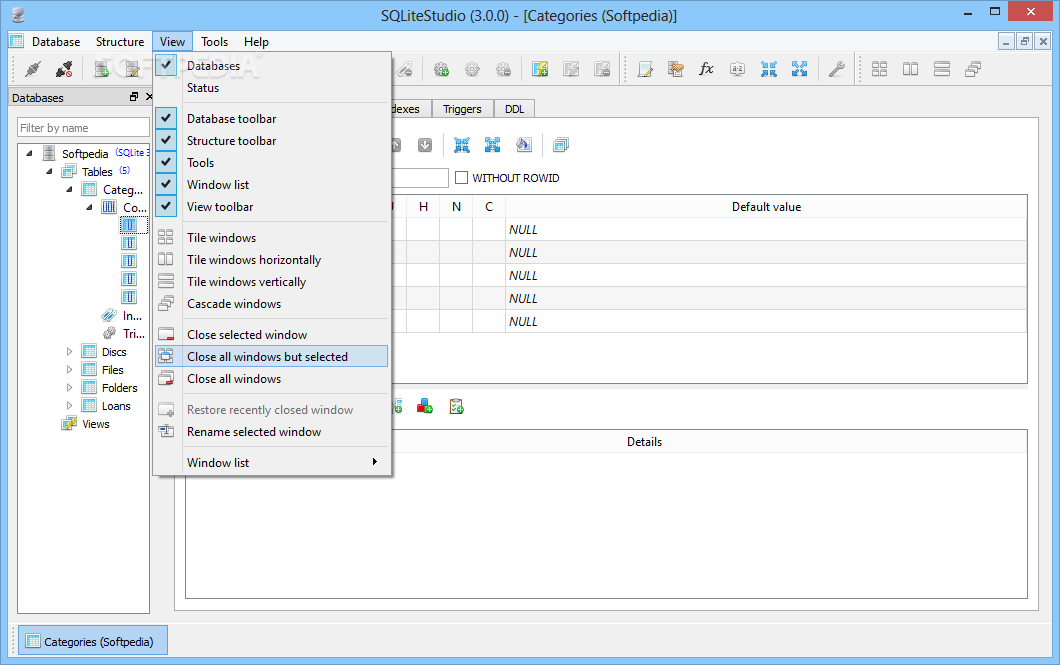Click the edit trigger gear icon
Screen dimensions: 1060x665
click(473, 69)
